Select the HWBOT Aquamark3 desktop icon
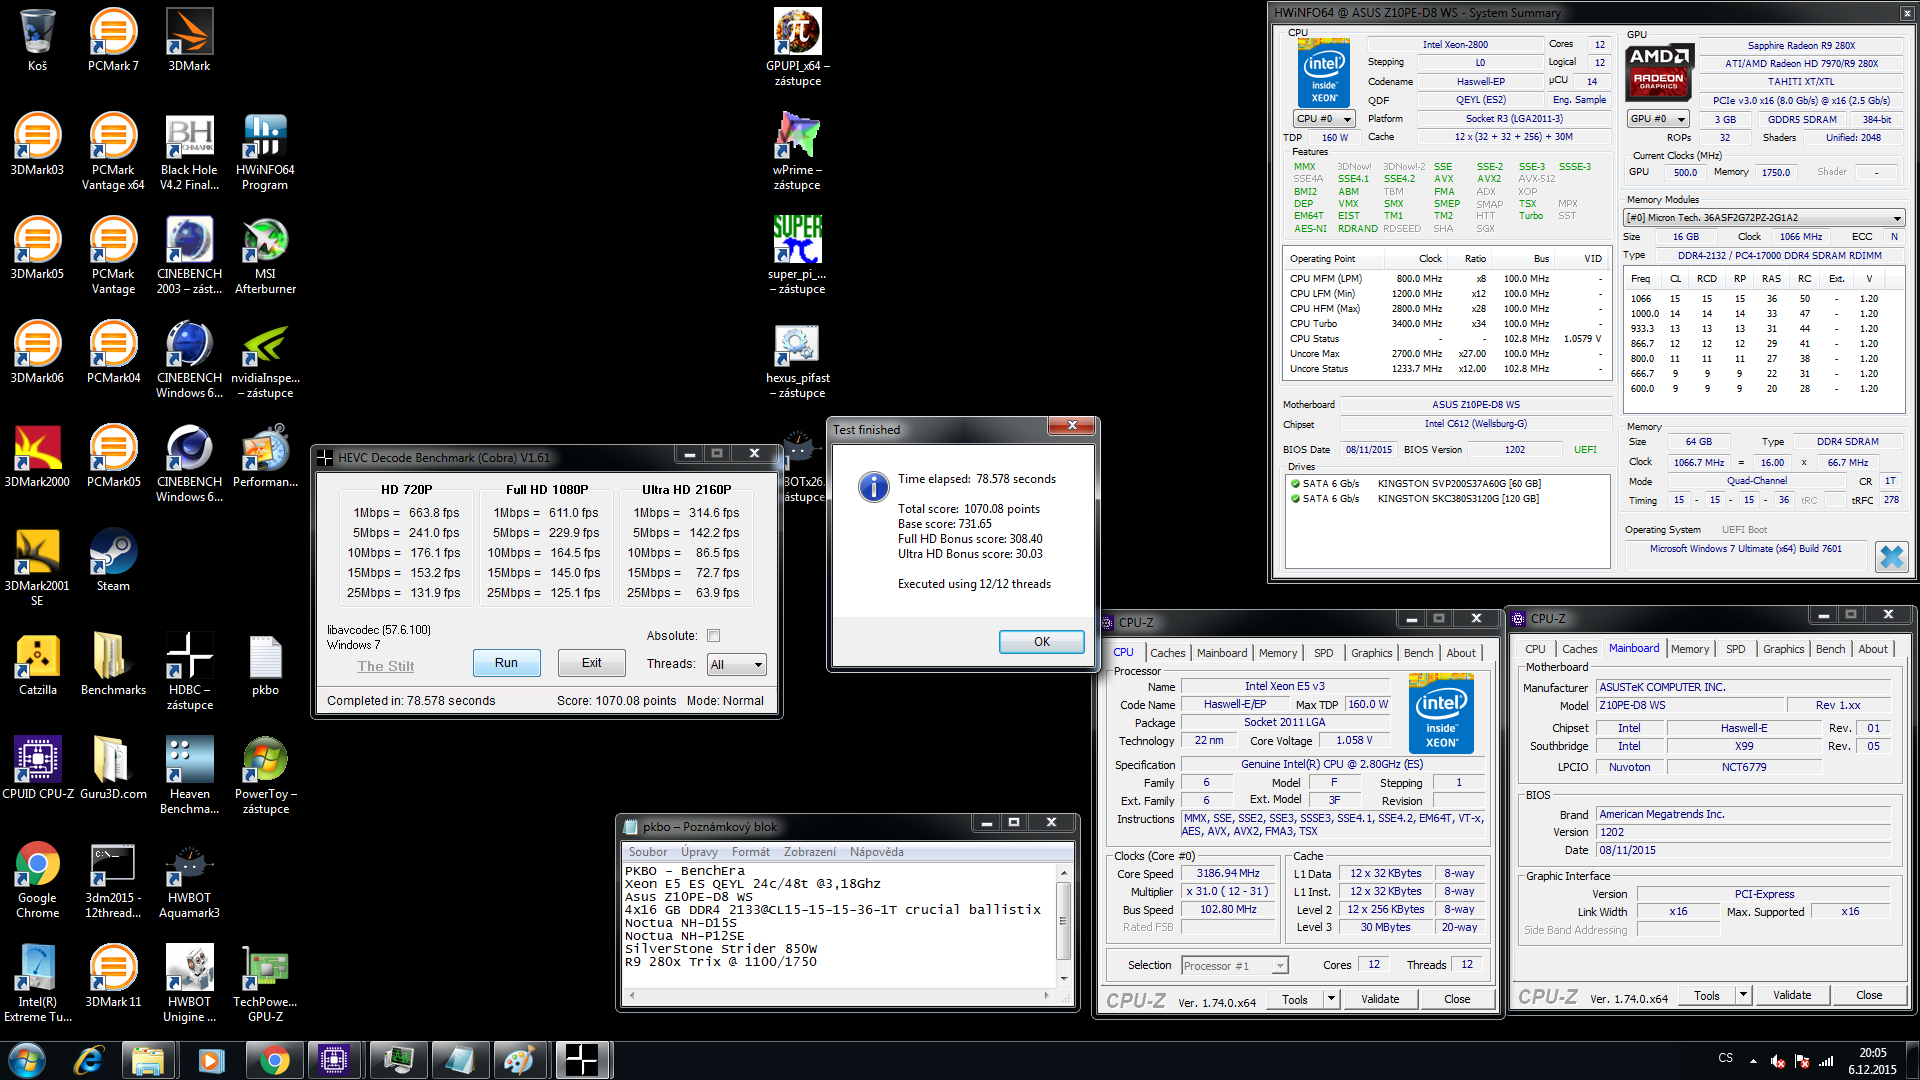 189,879
